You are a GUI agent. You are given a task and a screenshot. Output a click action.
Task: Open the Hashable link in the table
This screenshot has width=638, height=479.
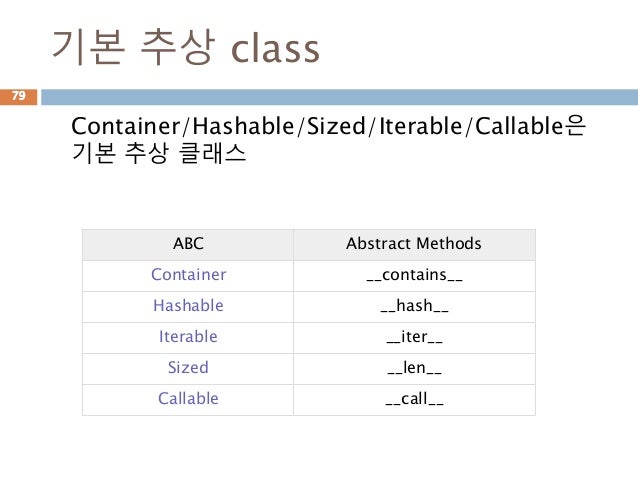click(x=188, y=305)
